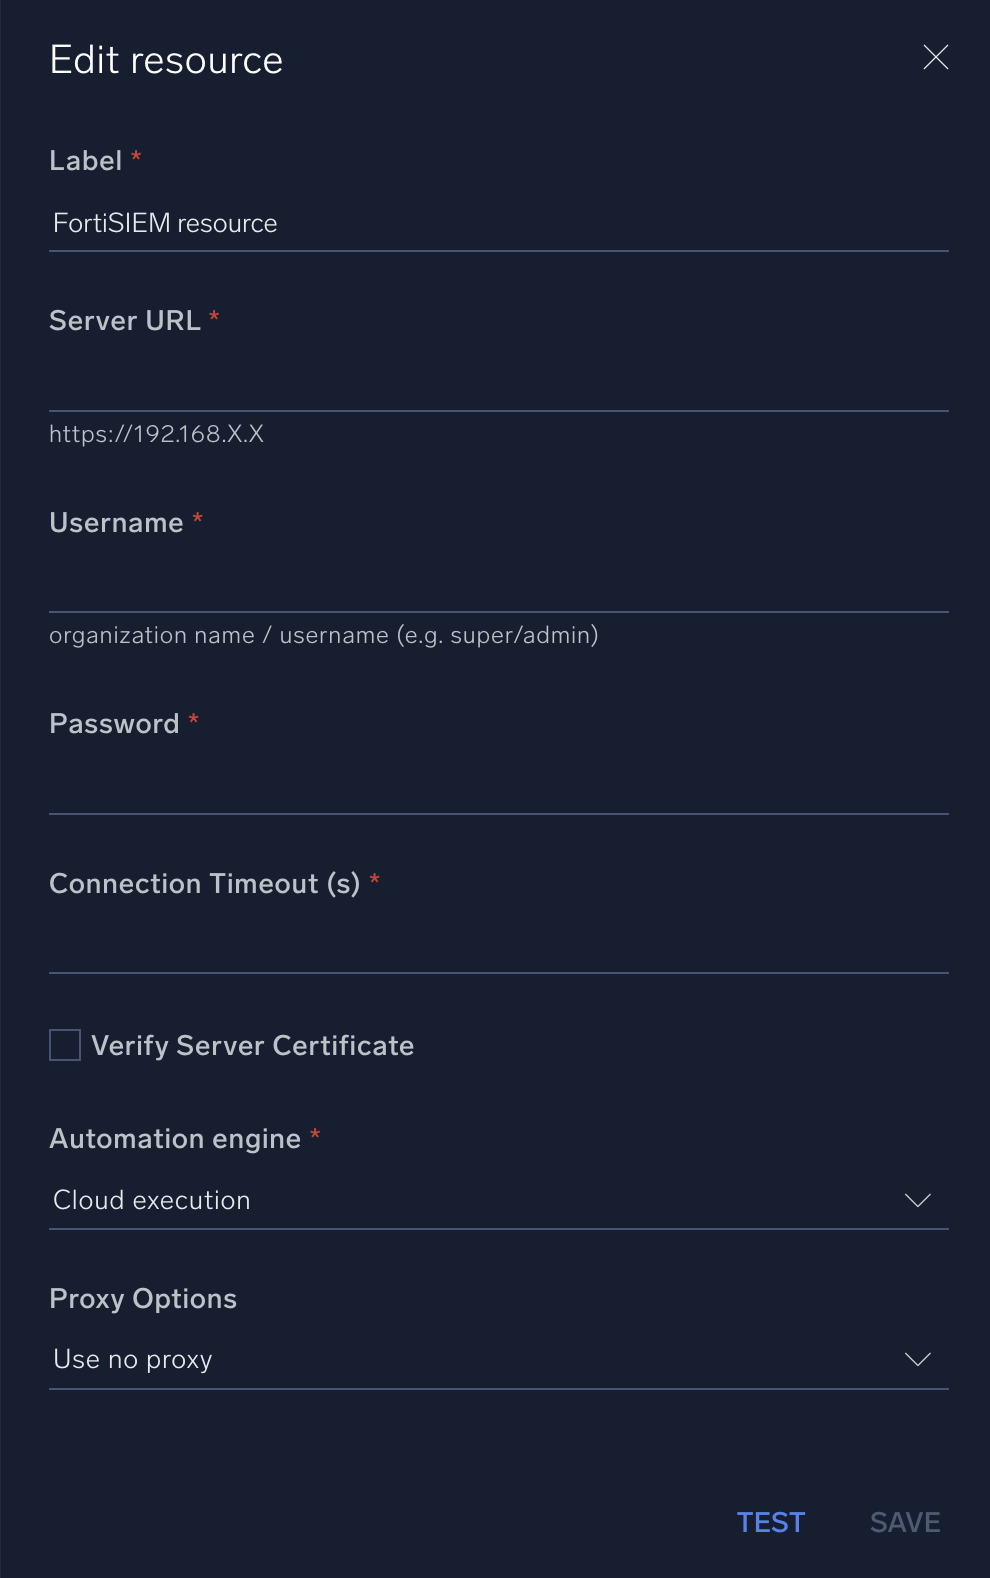
Task: Click the Connection Timeout (s) heading
Action: pos(204,884)
